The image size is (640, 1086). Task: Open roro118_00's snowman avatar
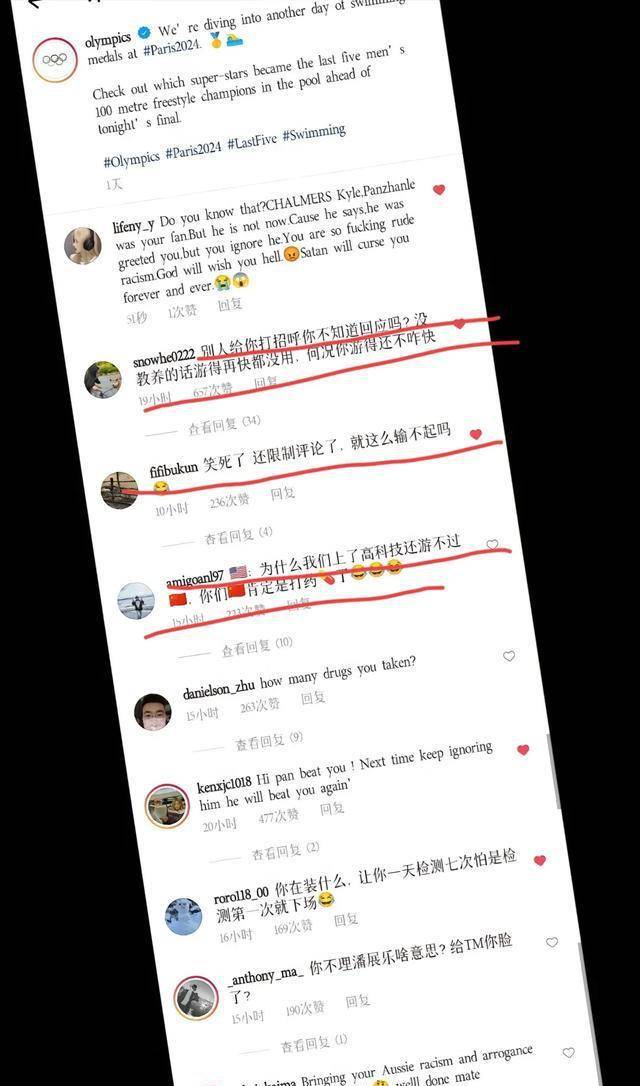[184, 917]
